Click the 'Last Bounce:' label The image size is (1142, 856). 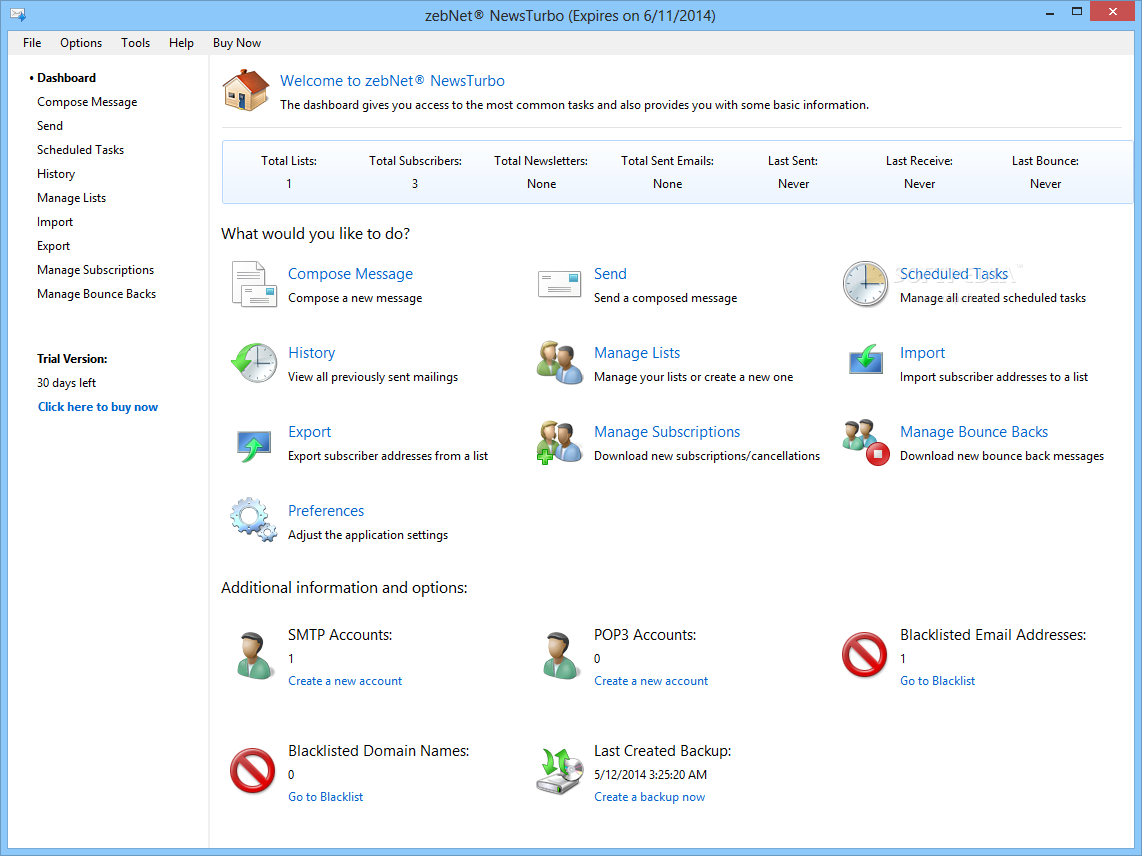(x=1045, y=161)
